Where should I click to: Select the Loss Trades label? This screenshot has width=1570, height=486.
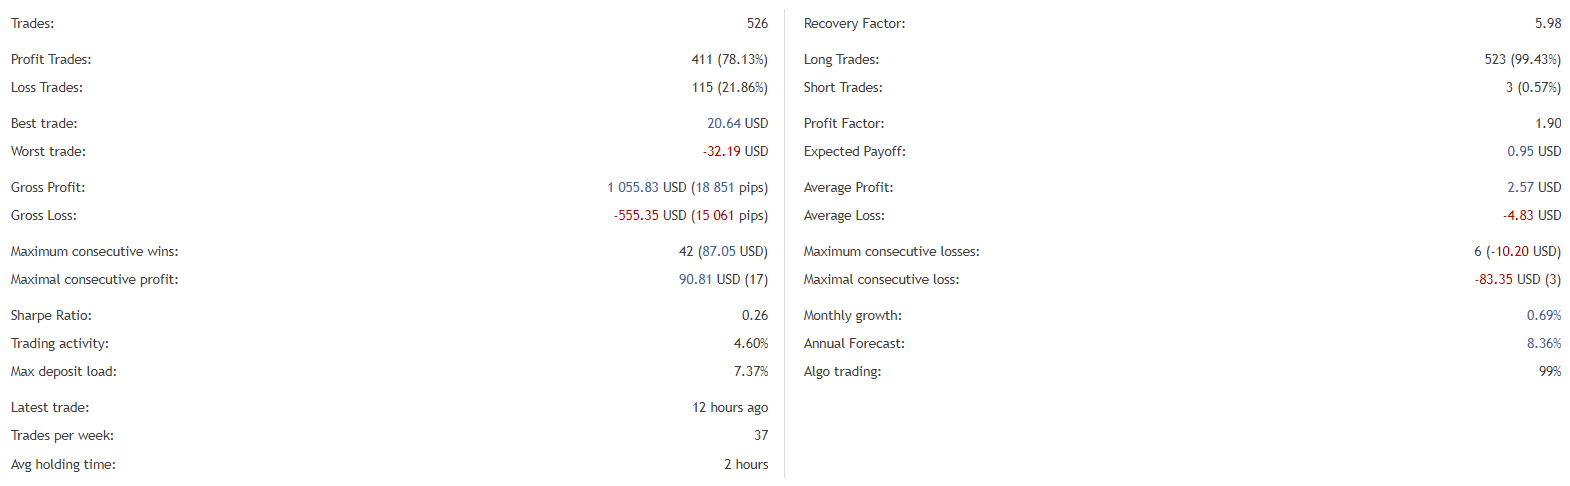pyautogui.click(x=47, y=87)
